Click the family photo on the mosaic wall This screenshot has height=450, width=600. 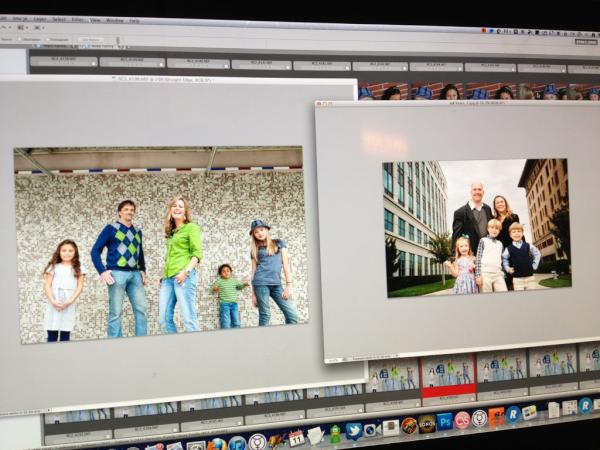pyautogui.click(x=161, y=245)
